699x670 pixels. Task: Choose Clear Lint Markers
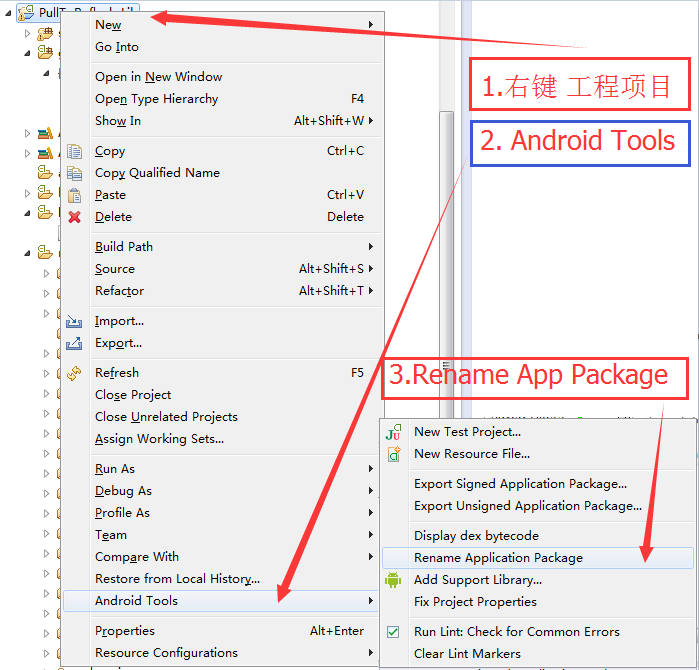coord(538,654)
